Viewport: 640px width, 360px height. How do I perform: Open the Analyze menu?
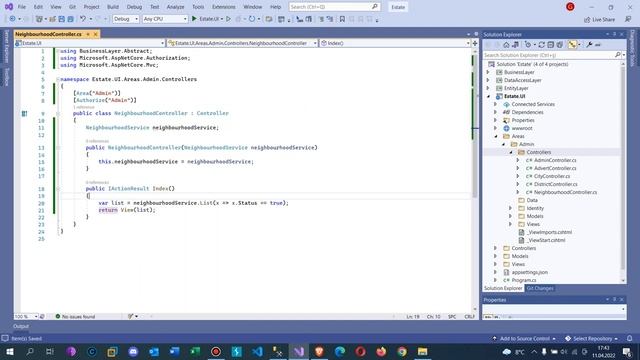(176, 7)
